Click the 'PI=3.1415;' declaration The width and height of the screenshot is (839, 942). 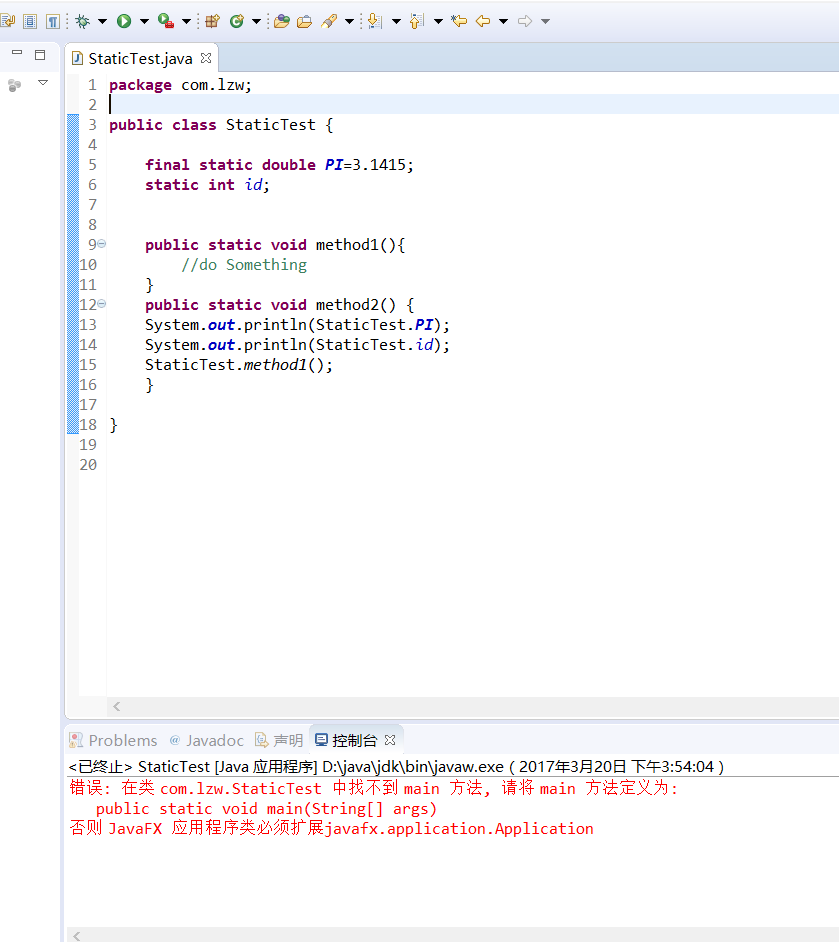(369, 165)
